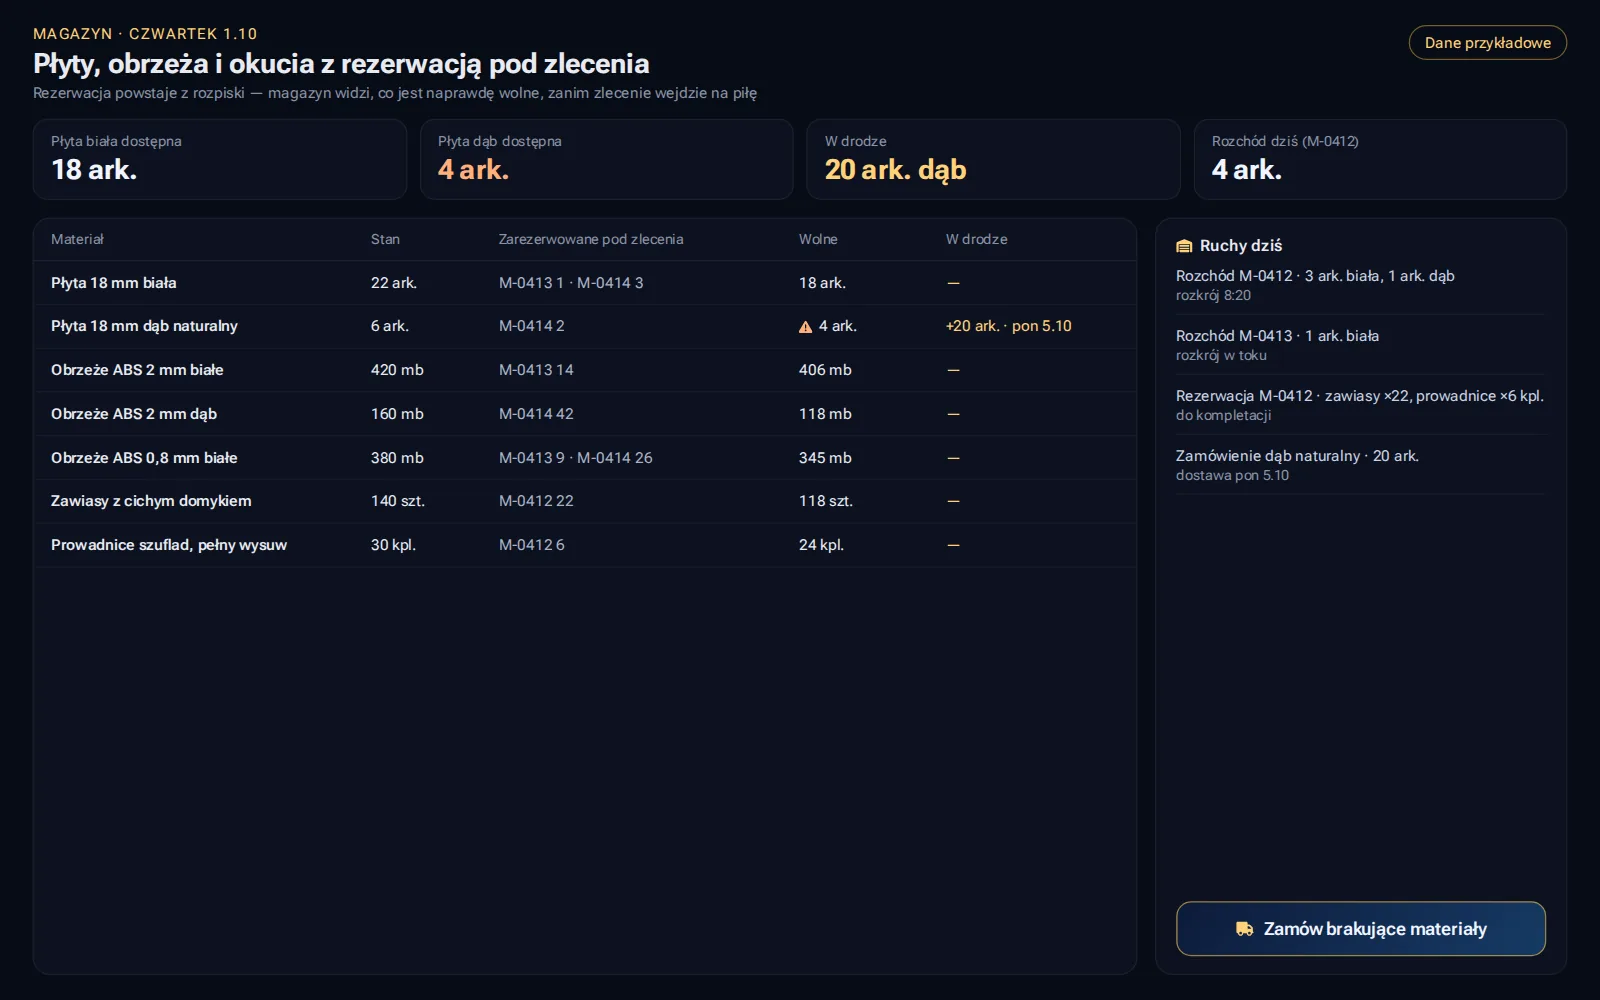Click the 420 mb stock value
Screen dimensions: 1600x1000
click(x=397, y=370)
